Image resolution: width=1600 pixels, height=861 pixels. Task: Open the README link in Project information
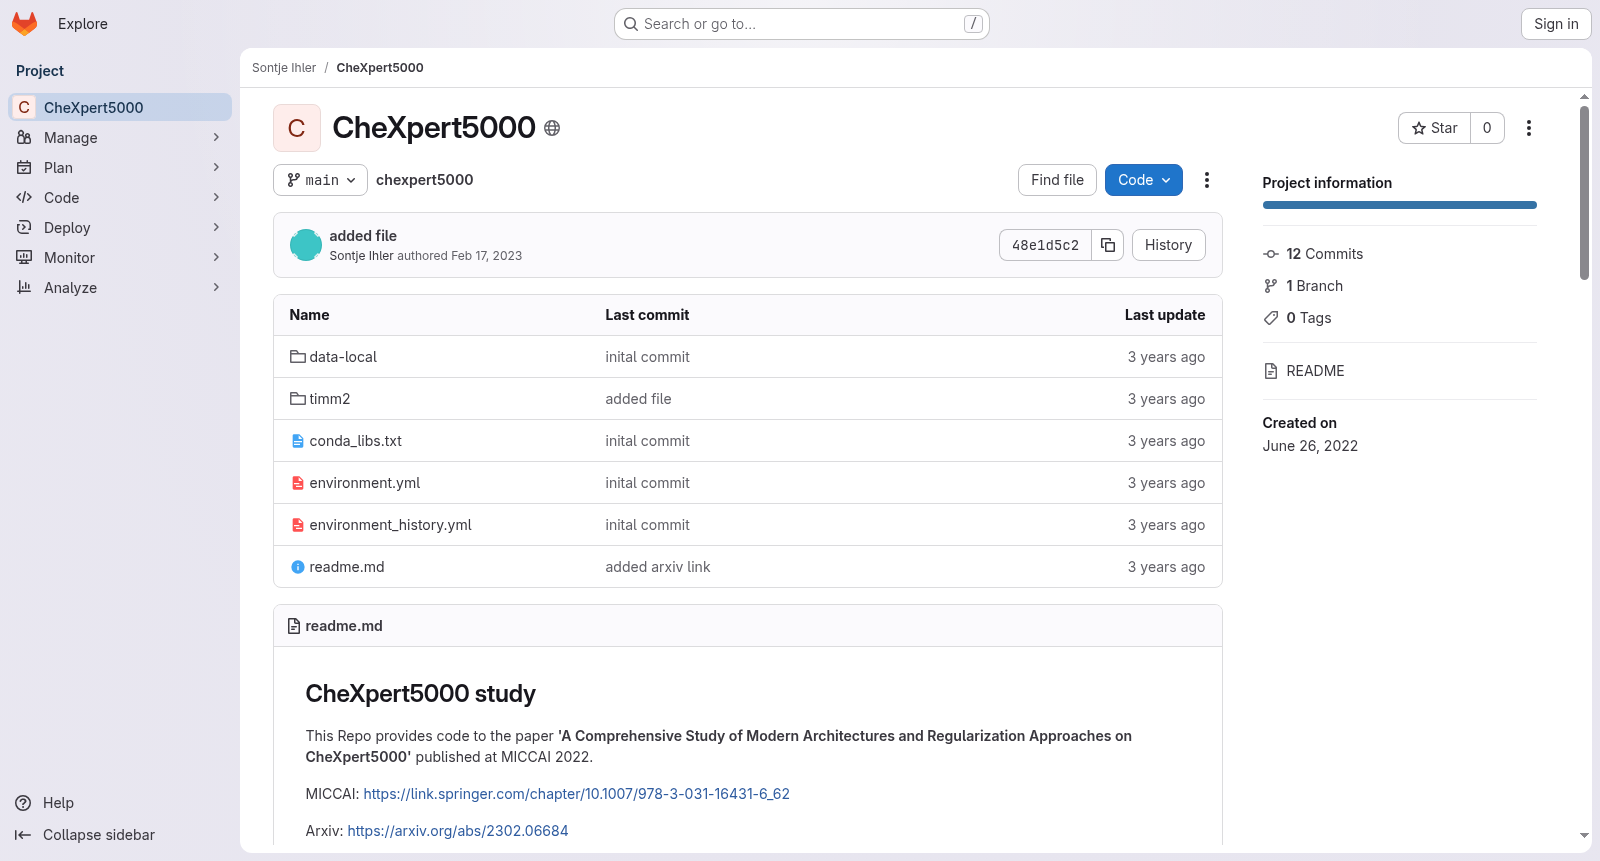[x=1315, y=371]
